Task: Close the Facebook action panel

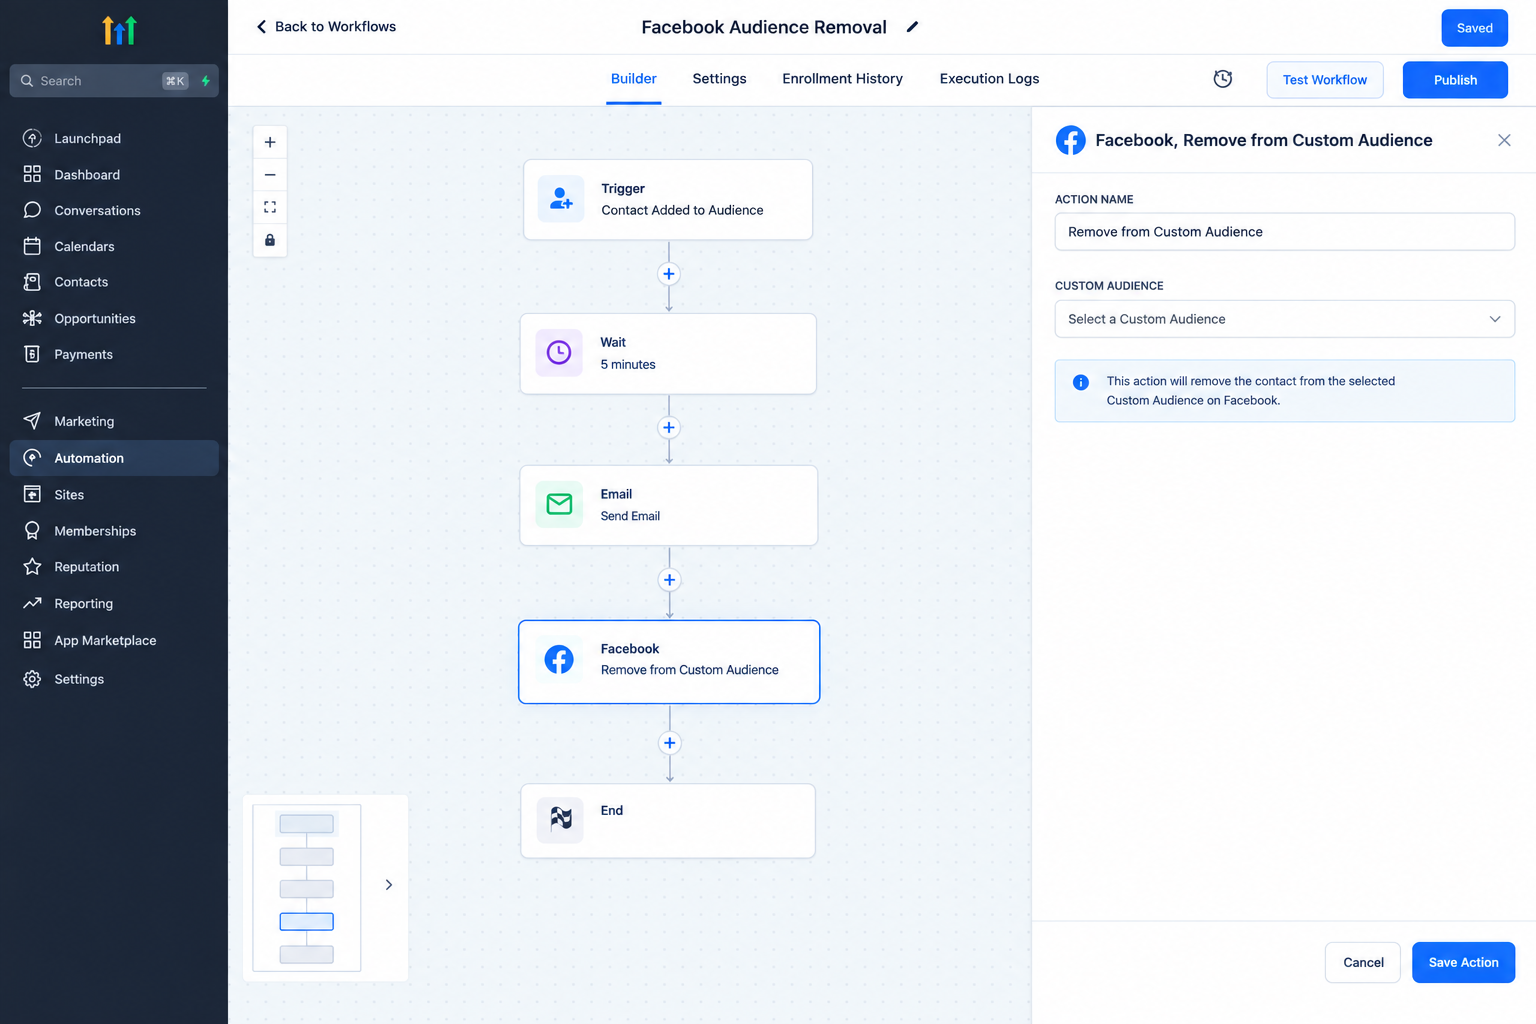Action: coord(1504,140)
